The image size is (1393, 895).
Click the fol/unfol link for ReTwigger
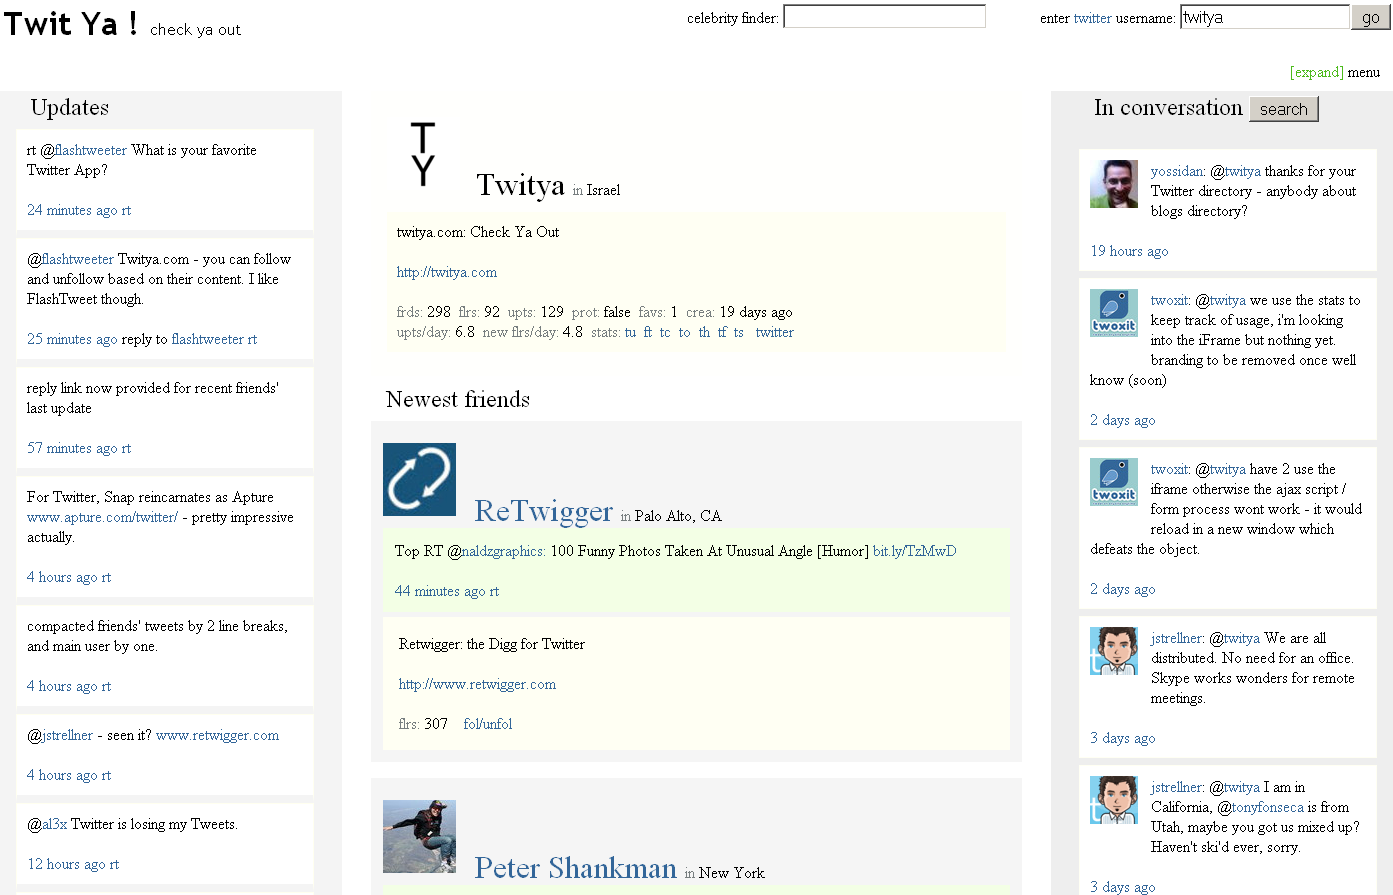[x=487, y=724]
